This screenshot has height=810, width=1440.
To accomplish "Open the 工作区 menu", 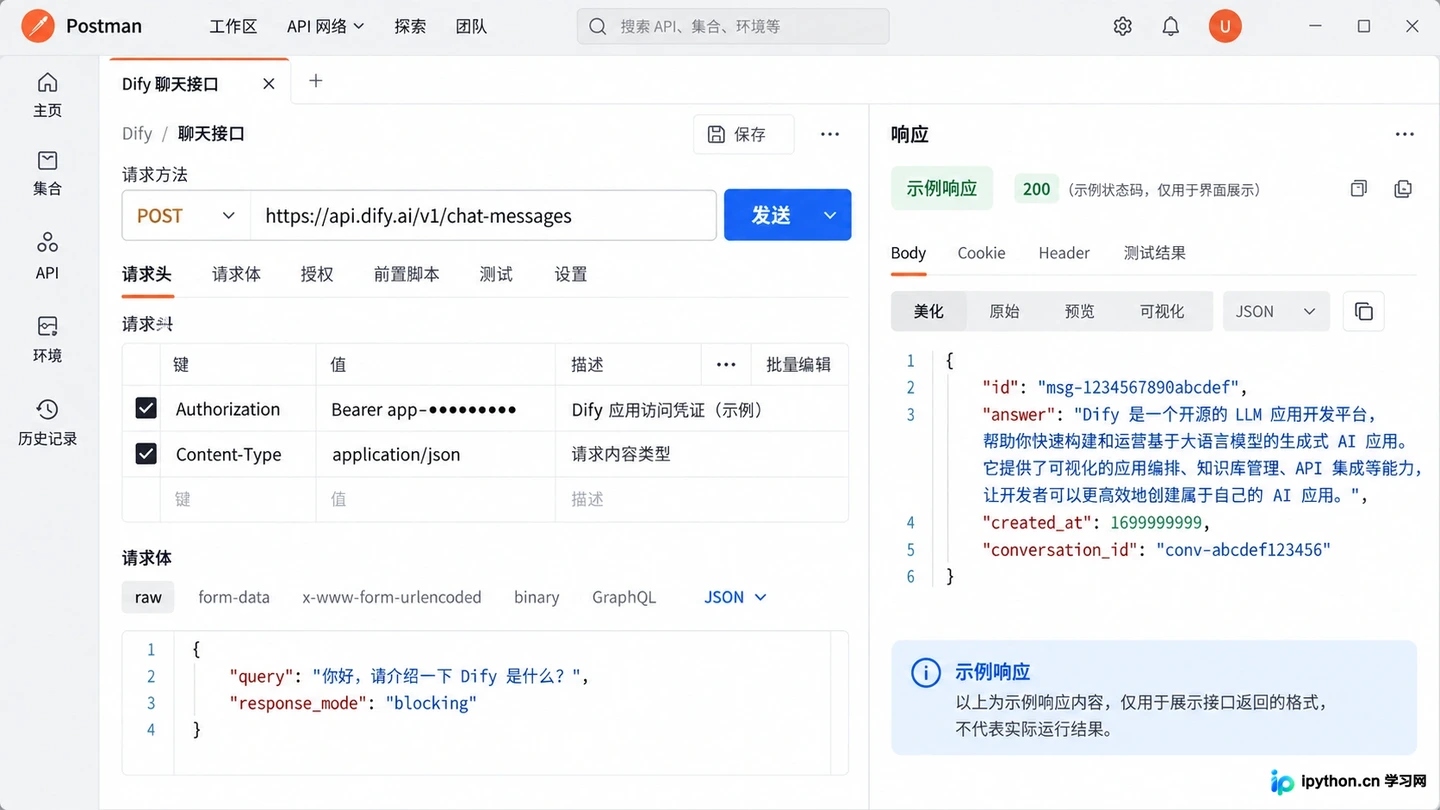I will (233, 26).
